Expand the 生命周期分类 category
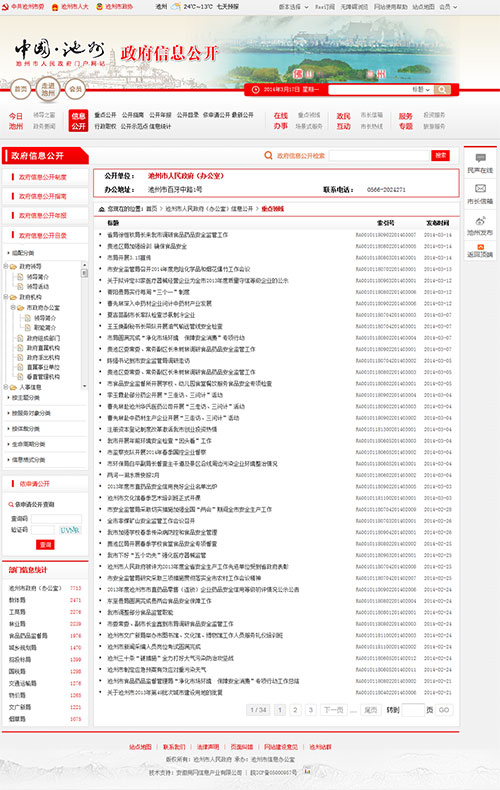Image resolution: width=500 pixels, height=790 pixels. [27, 444]
